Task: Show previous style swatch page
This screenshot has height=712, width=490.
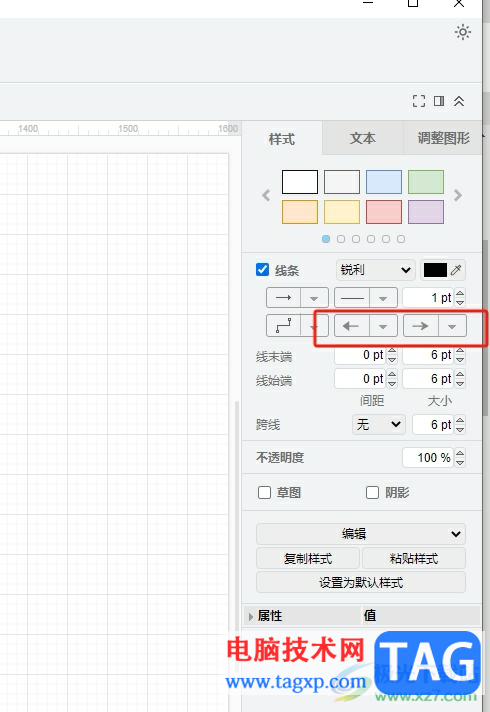Action: [x=266, y=196]
